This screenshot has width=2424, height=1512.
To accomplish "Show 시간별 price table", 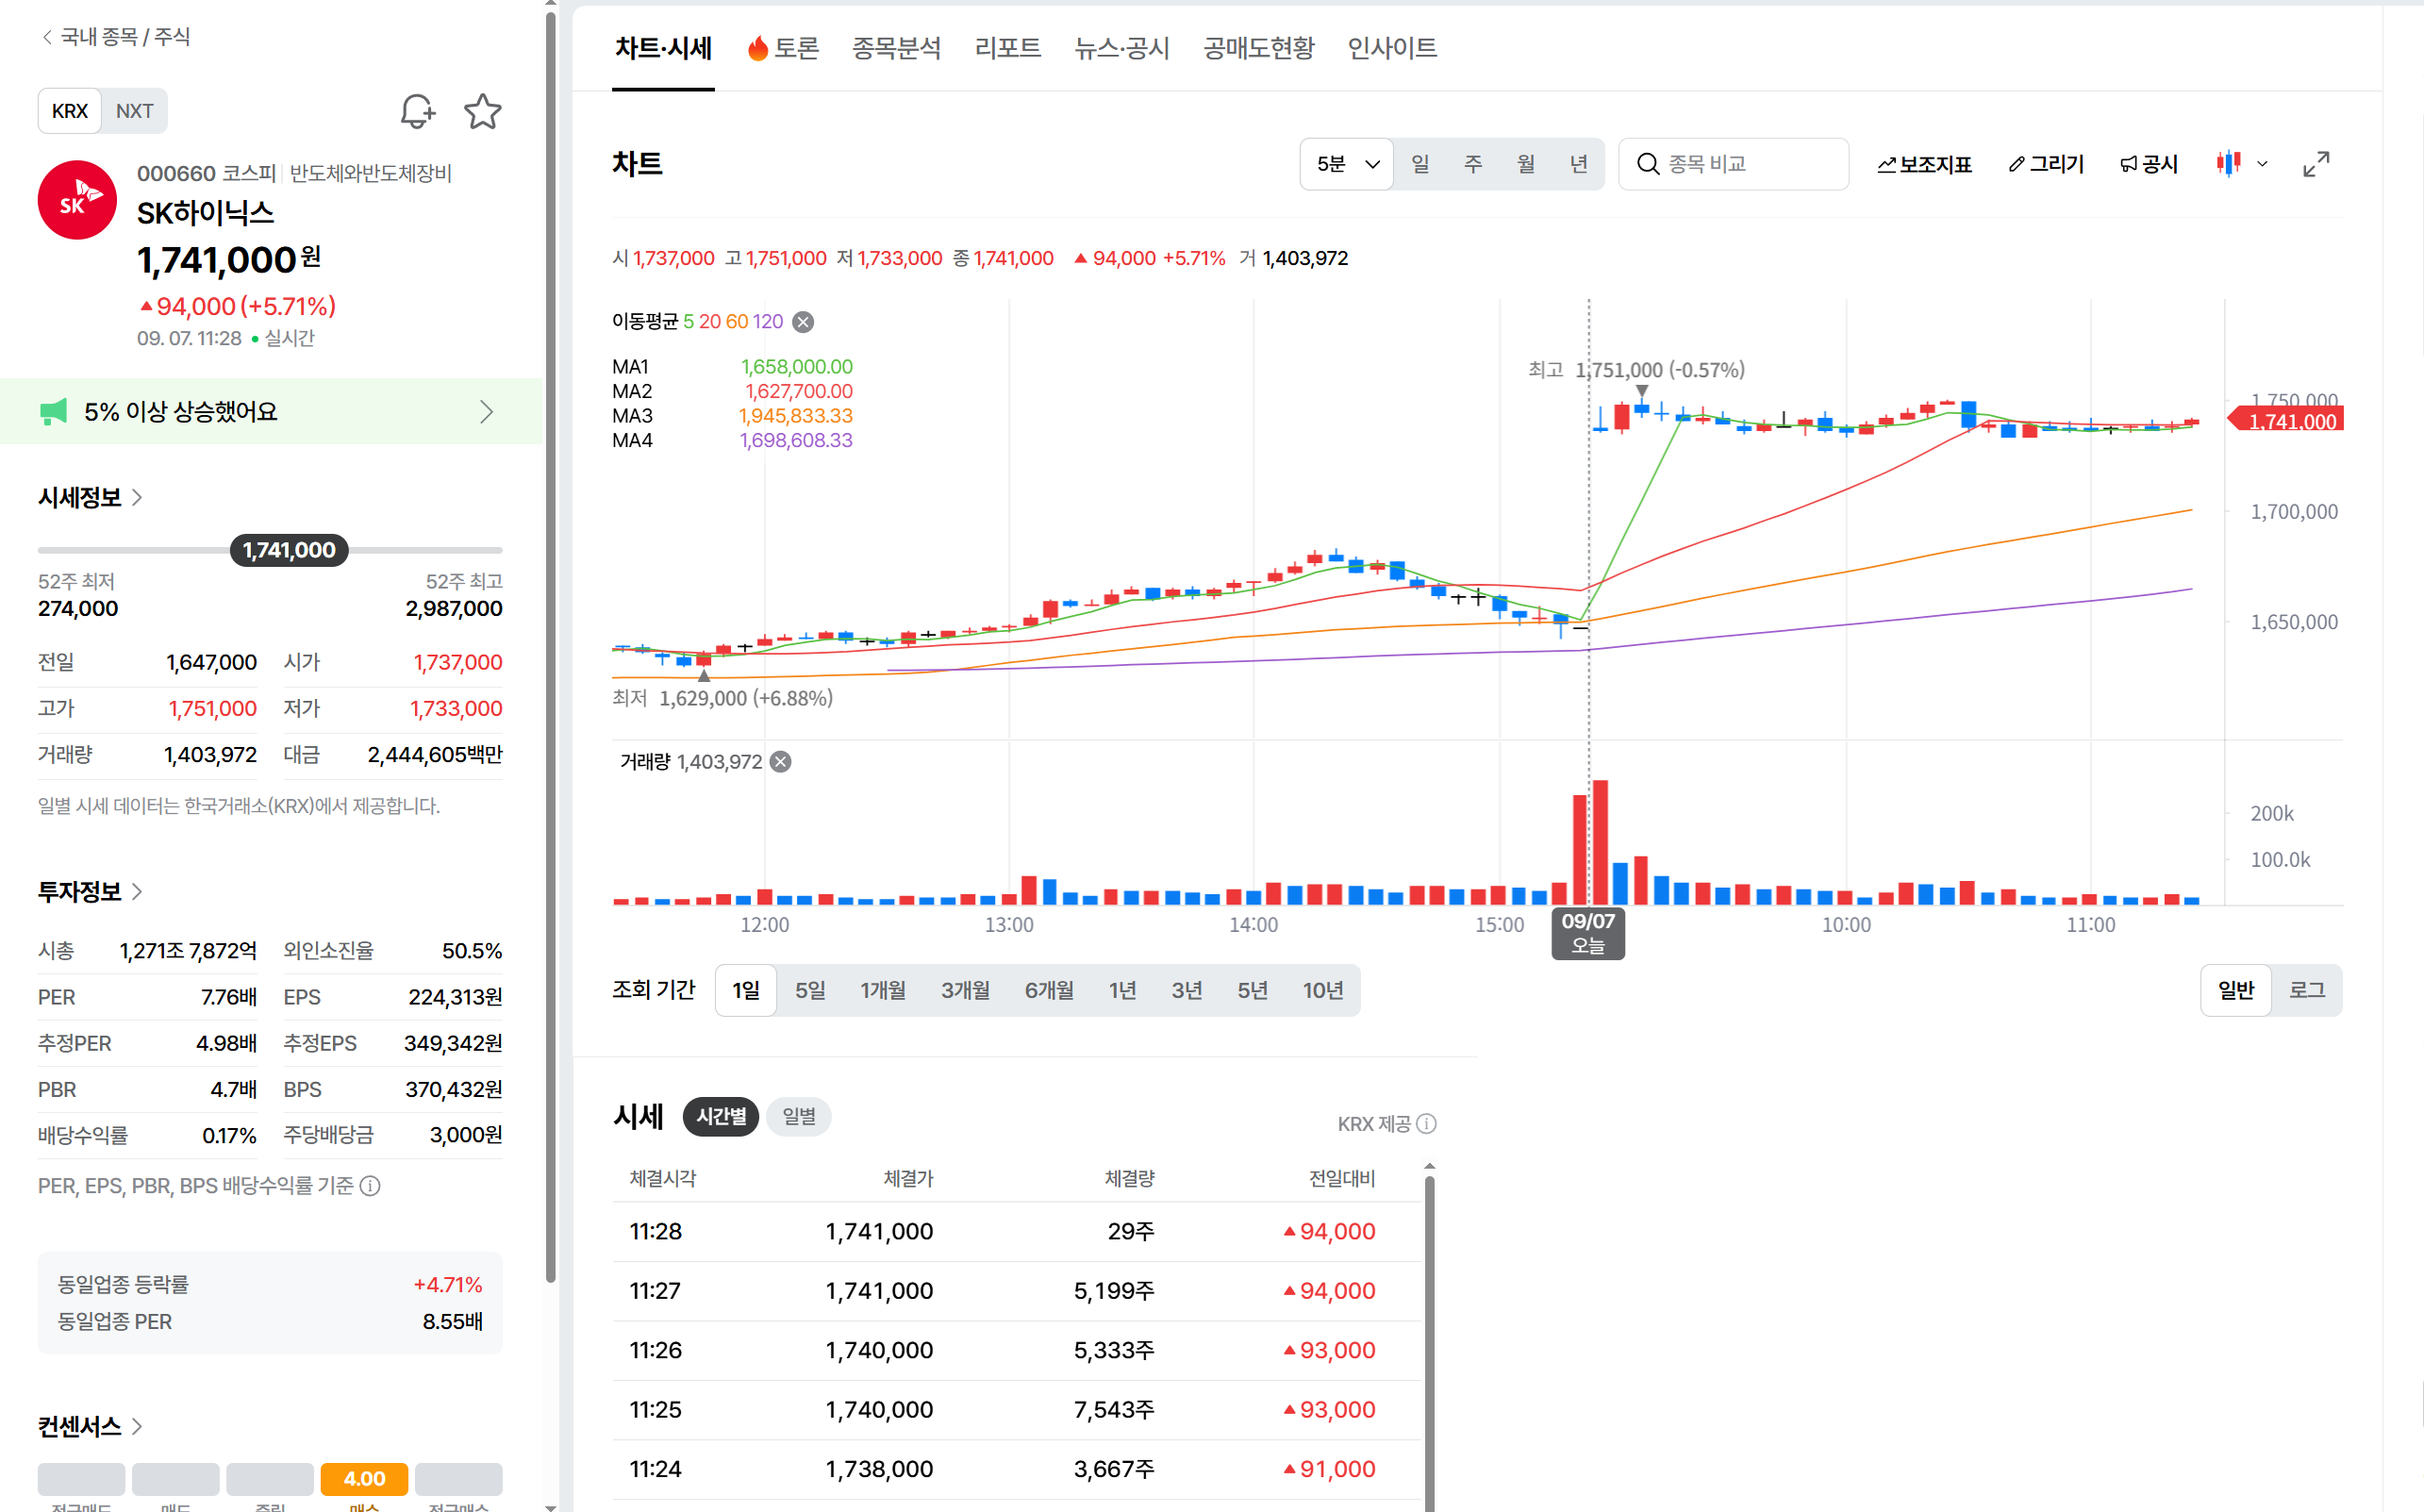I will pyautogui.click(x=721, y=1117).
